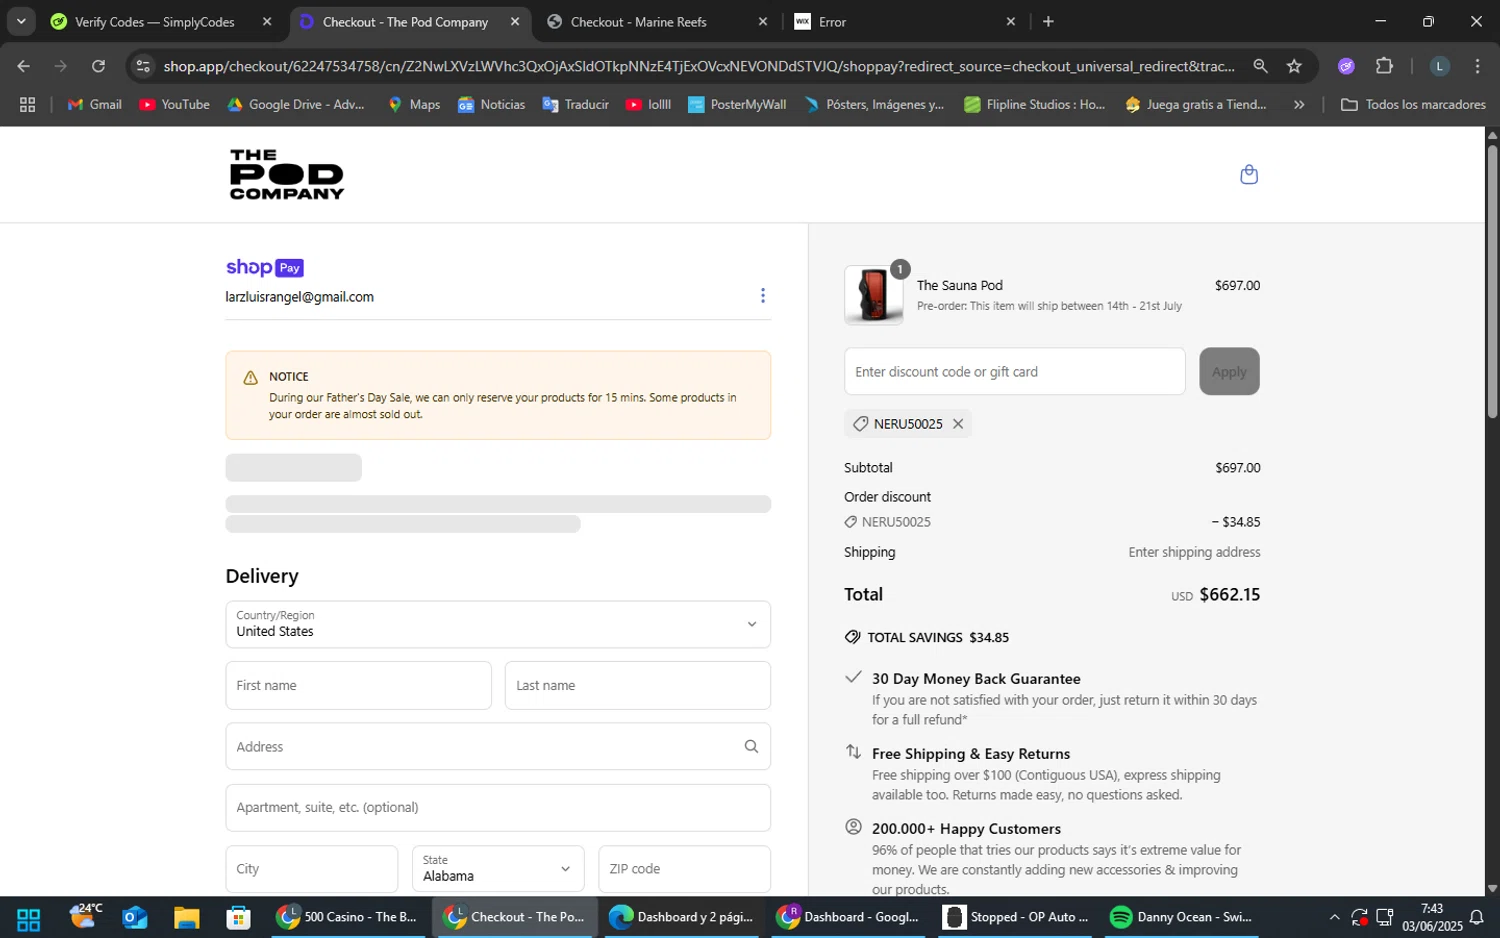1500x938 pixels.
Task: Open a new browser tab
Action: point(1048,21)
